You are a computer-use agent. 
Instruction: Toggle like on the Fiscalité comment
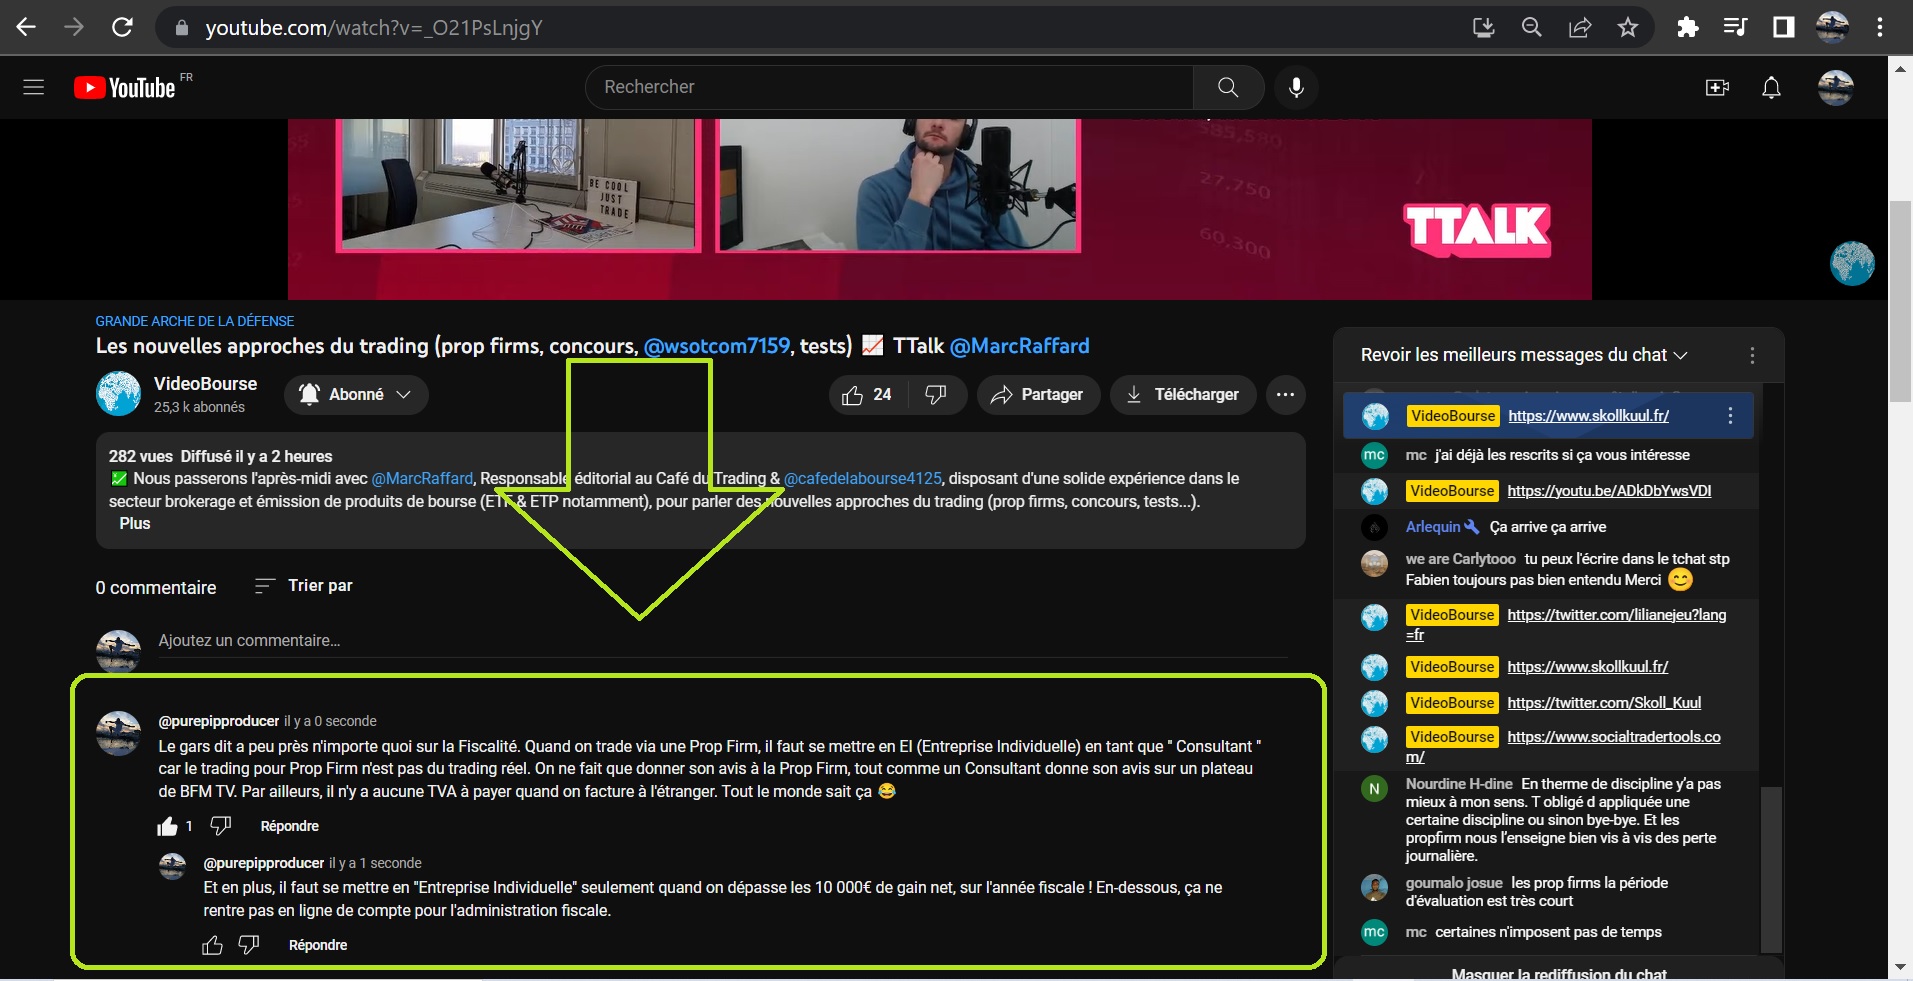168,826
